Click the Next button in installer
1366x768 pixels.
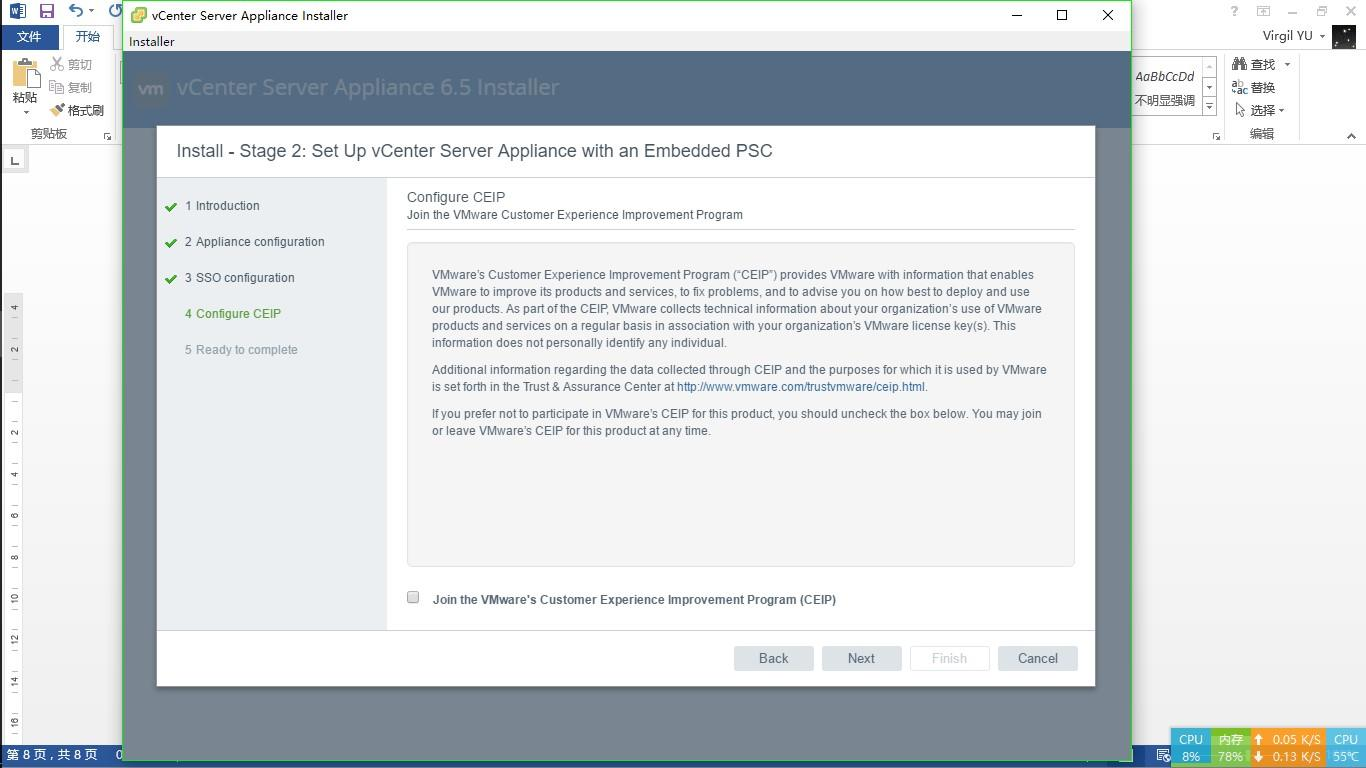pos(861,658)
